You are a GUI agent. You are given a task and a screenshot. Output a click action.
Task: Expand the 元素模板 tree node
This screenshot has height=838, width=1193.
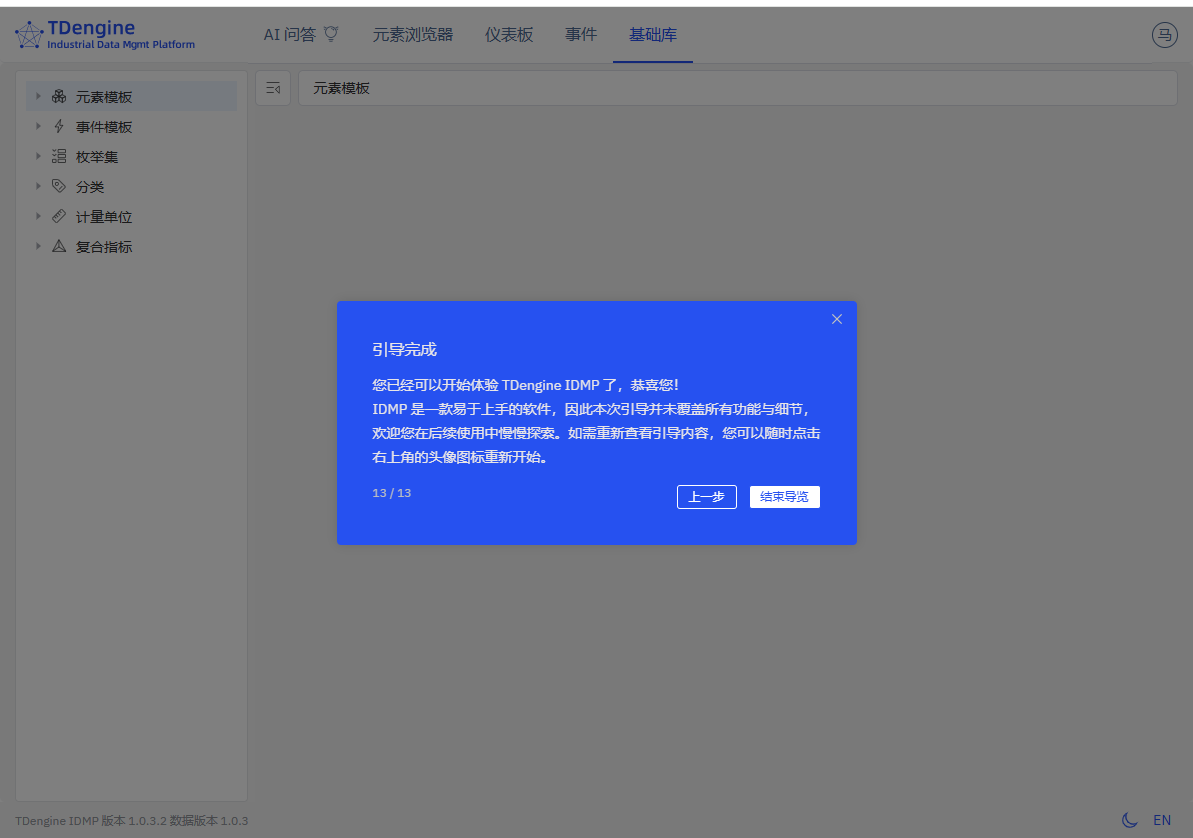pos(37,96)
